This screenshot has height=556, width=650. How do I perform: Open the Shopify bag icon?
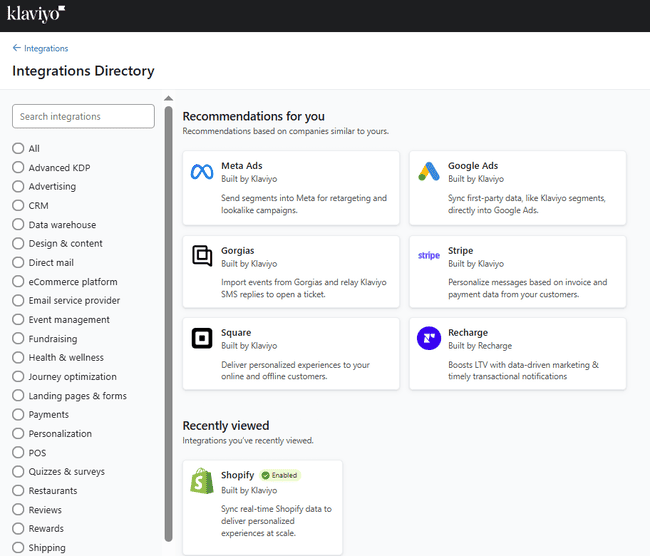coord(202,481)
